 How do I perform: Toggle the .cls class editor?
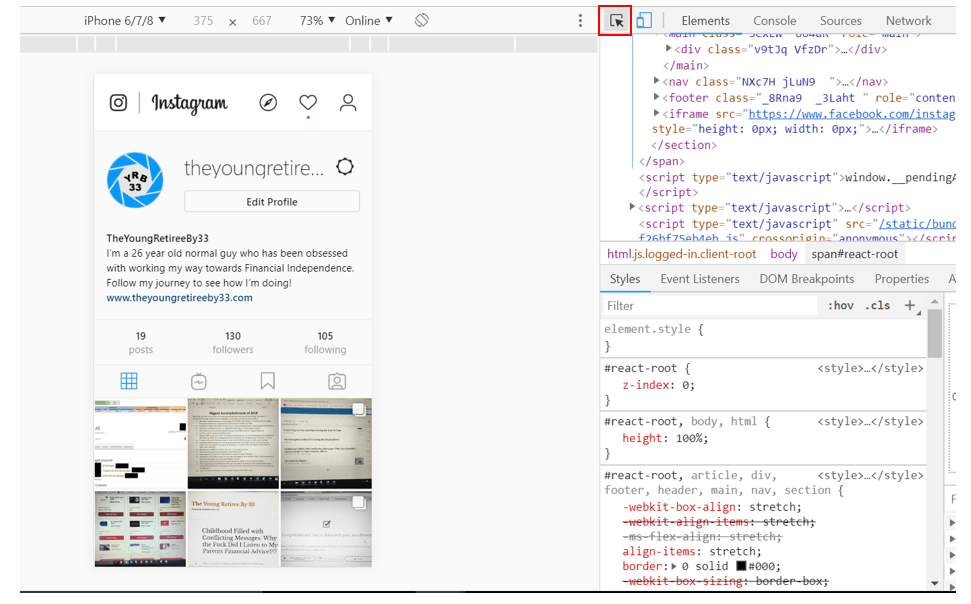click(877, 305)
